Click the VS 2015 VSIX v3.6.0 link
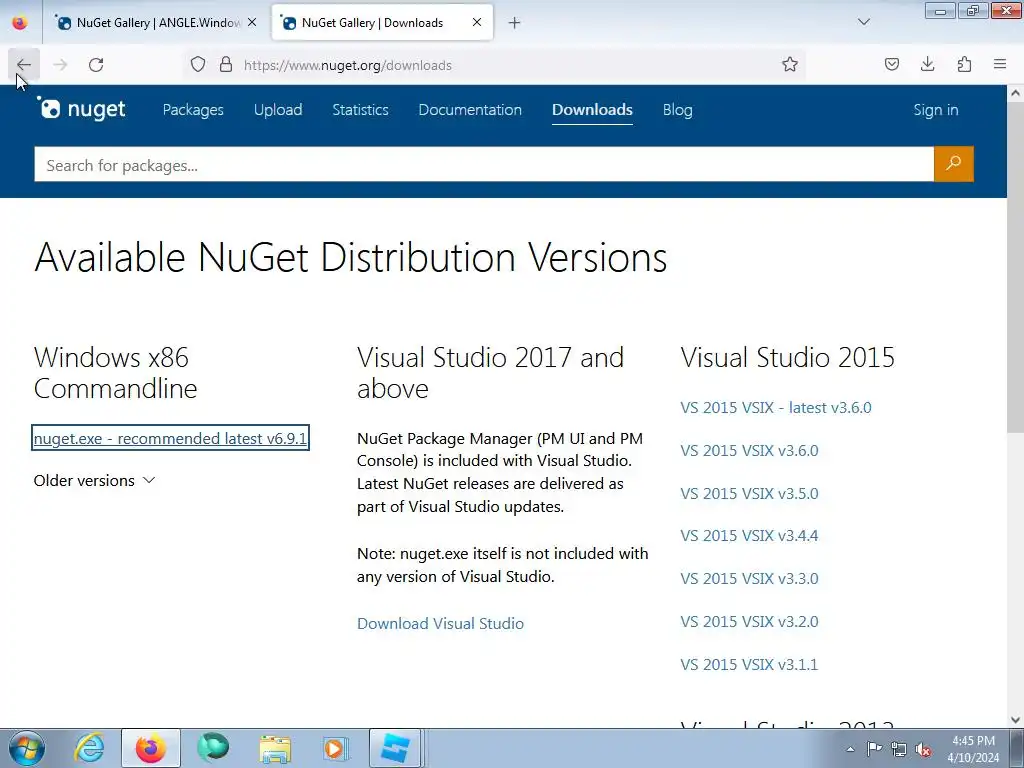This screenshot has width=1024, height=768. [749, 451]
